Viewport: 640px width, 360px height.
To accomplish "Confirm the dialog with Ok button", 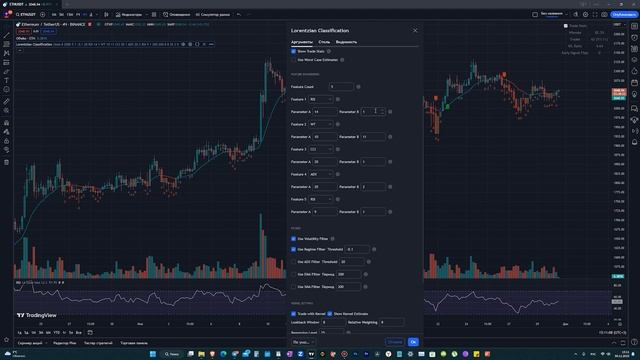I will click(x=413, y=342).
